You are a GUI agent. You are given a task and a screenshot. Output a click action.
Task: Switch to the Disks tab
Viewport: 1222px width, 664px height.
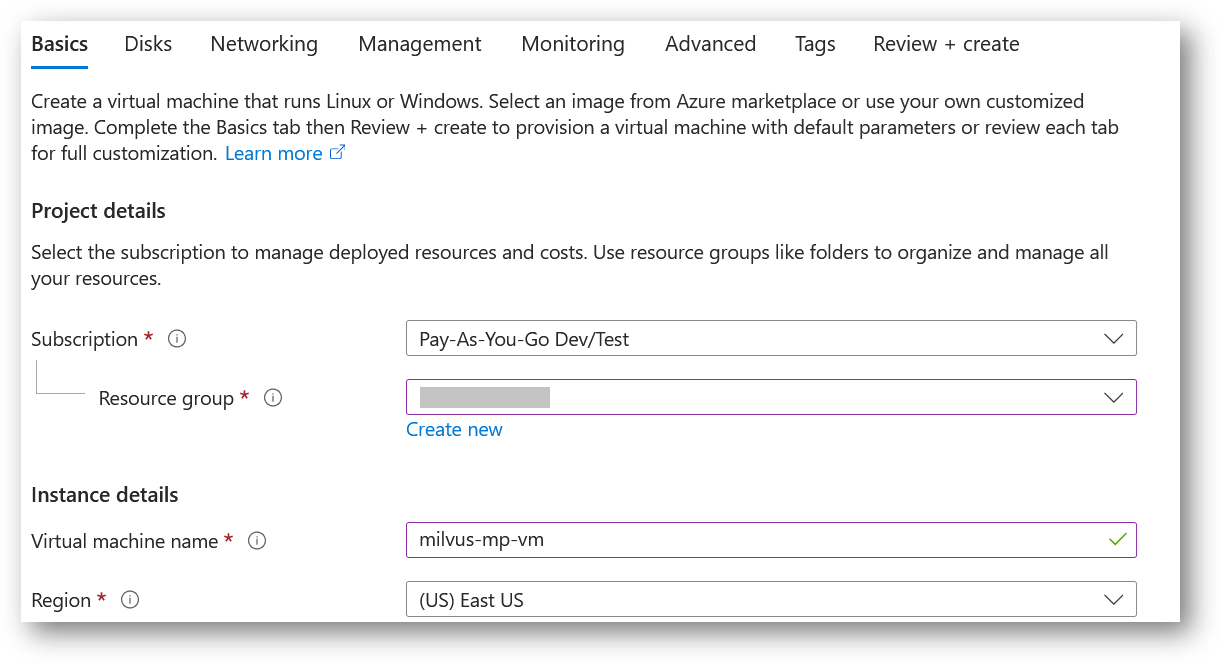click(148, 44)
